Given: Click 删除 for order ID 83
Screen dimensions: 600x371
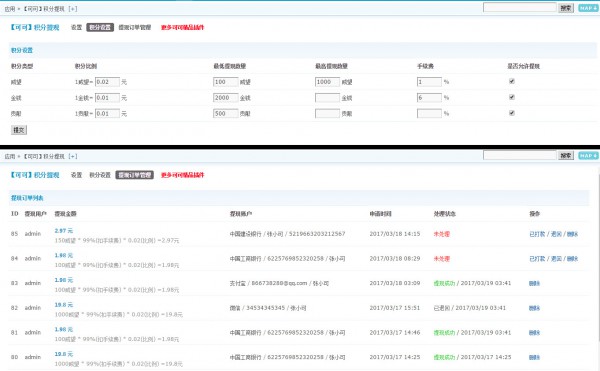Looking at the screenshot, I should (x=534, y=283).
